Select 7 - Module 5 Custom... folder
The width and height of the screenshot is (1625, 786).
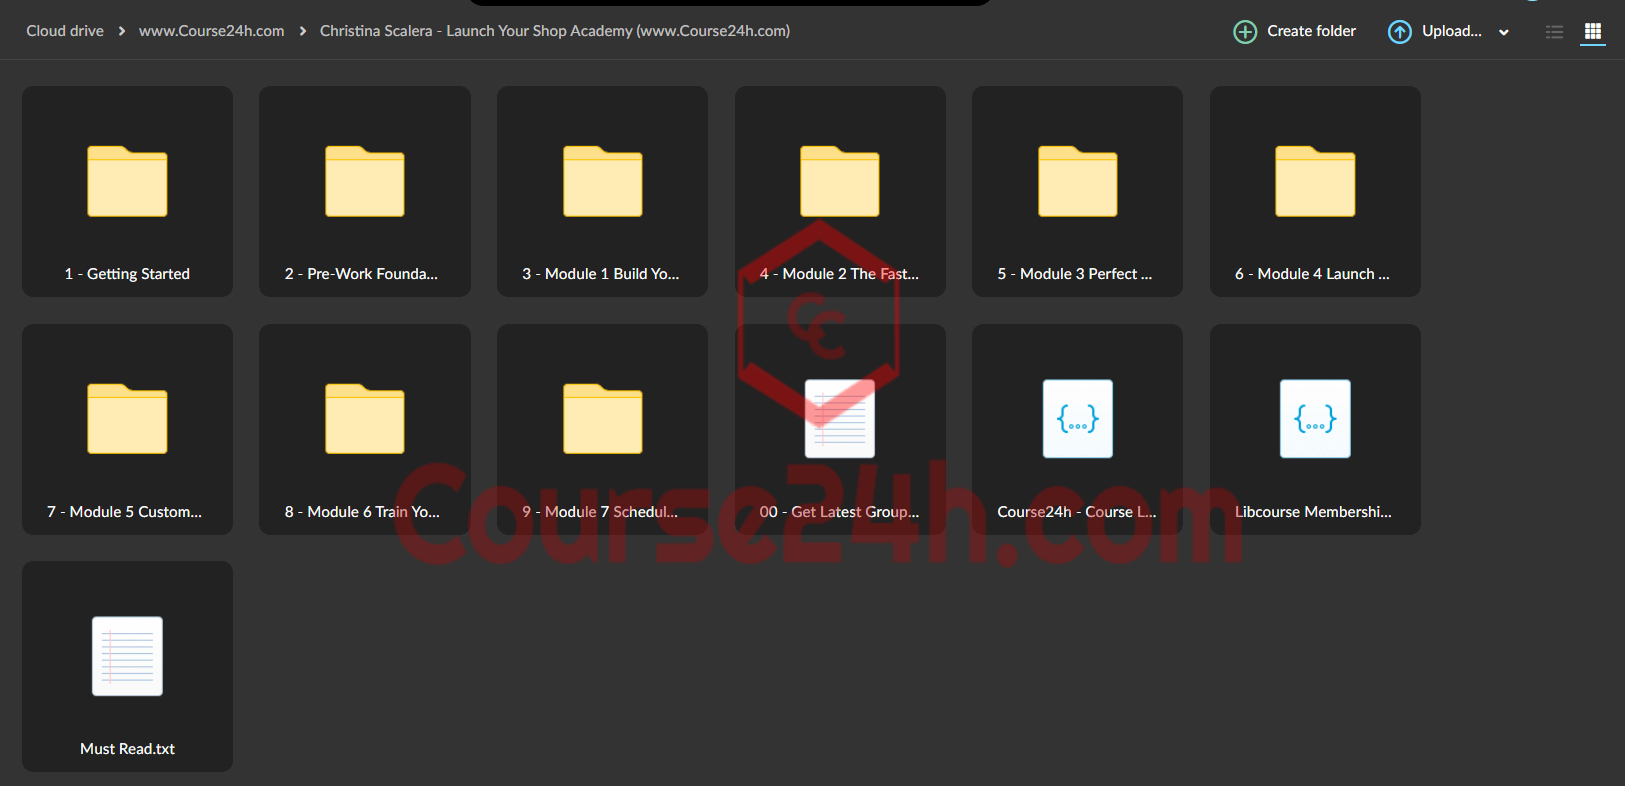click(x=127, y=429)
